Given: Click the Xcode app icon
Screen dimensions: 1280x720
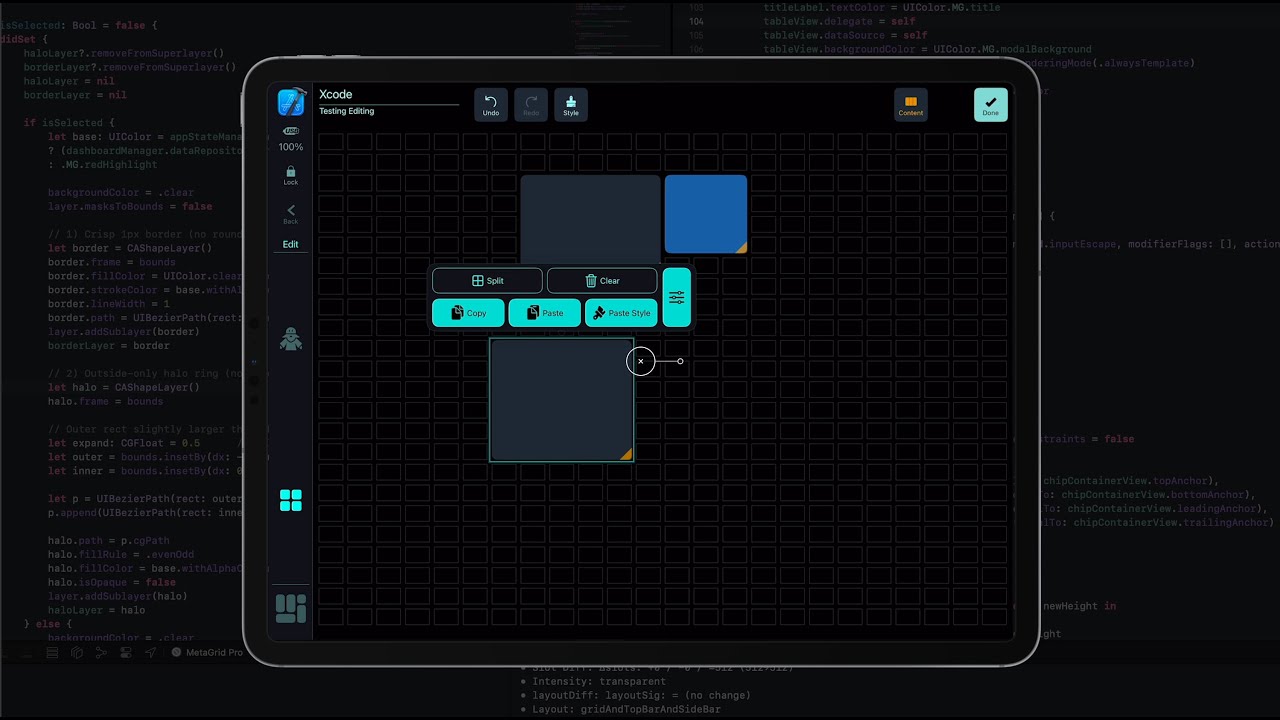Looking at the screenshot, I should (x=291, y=103).
